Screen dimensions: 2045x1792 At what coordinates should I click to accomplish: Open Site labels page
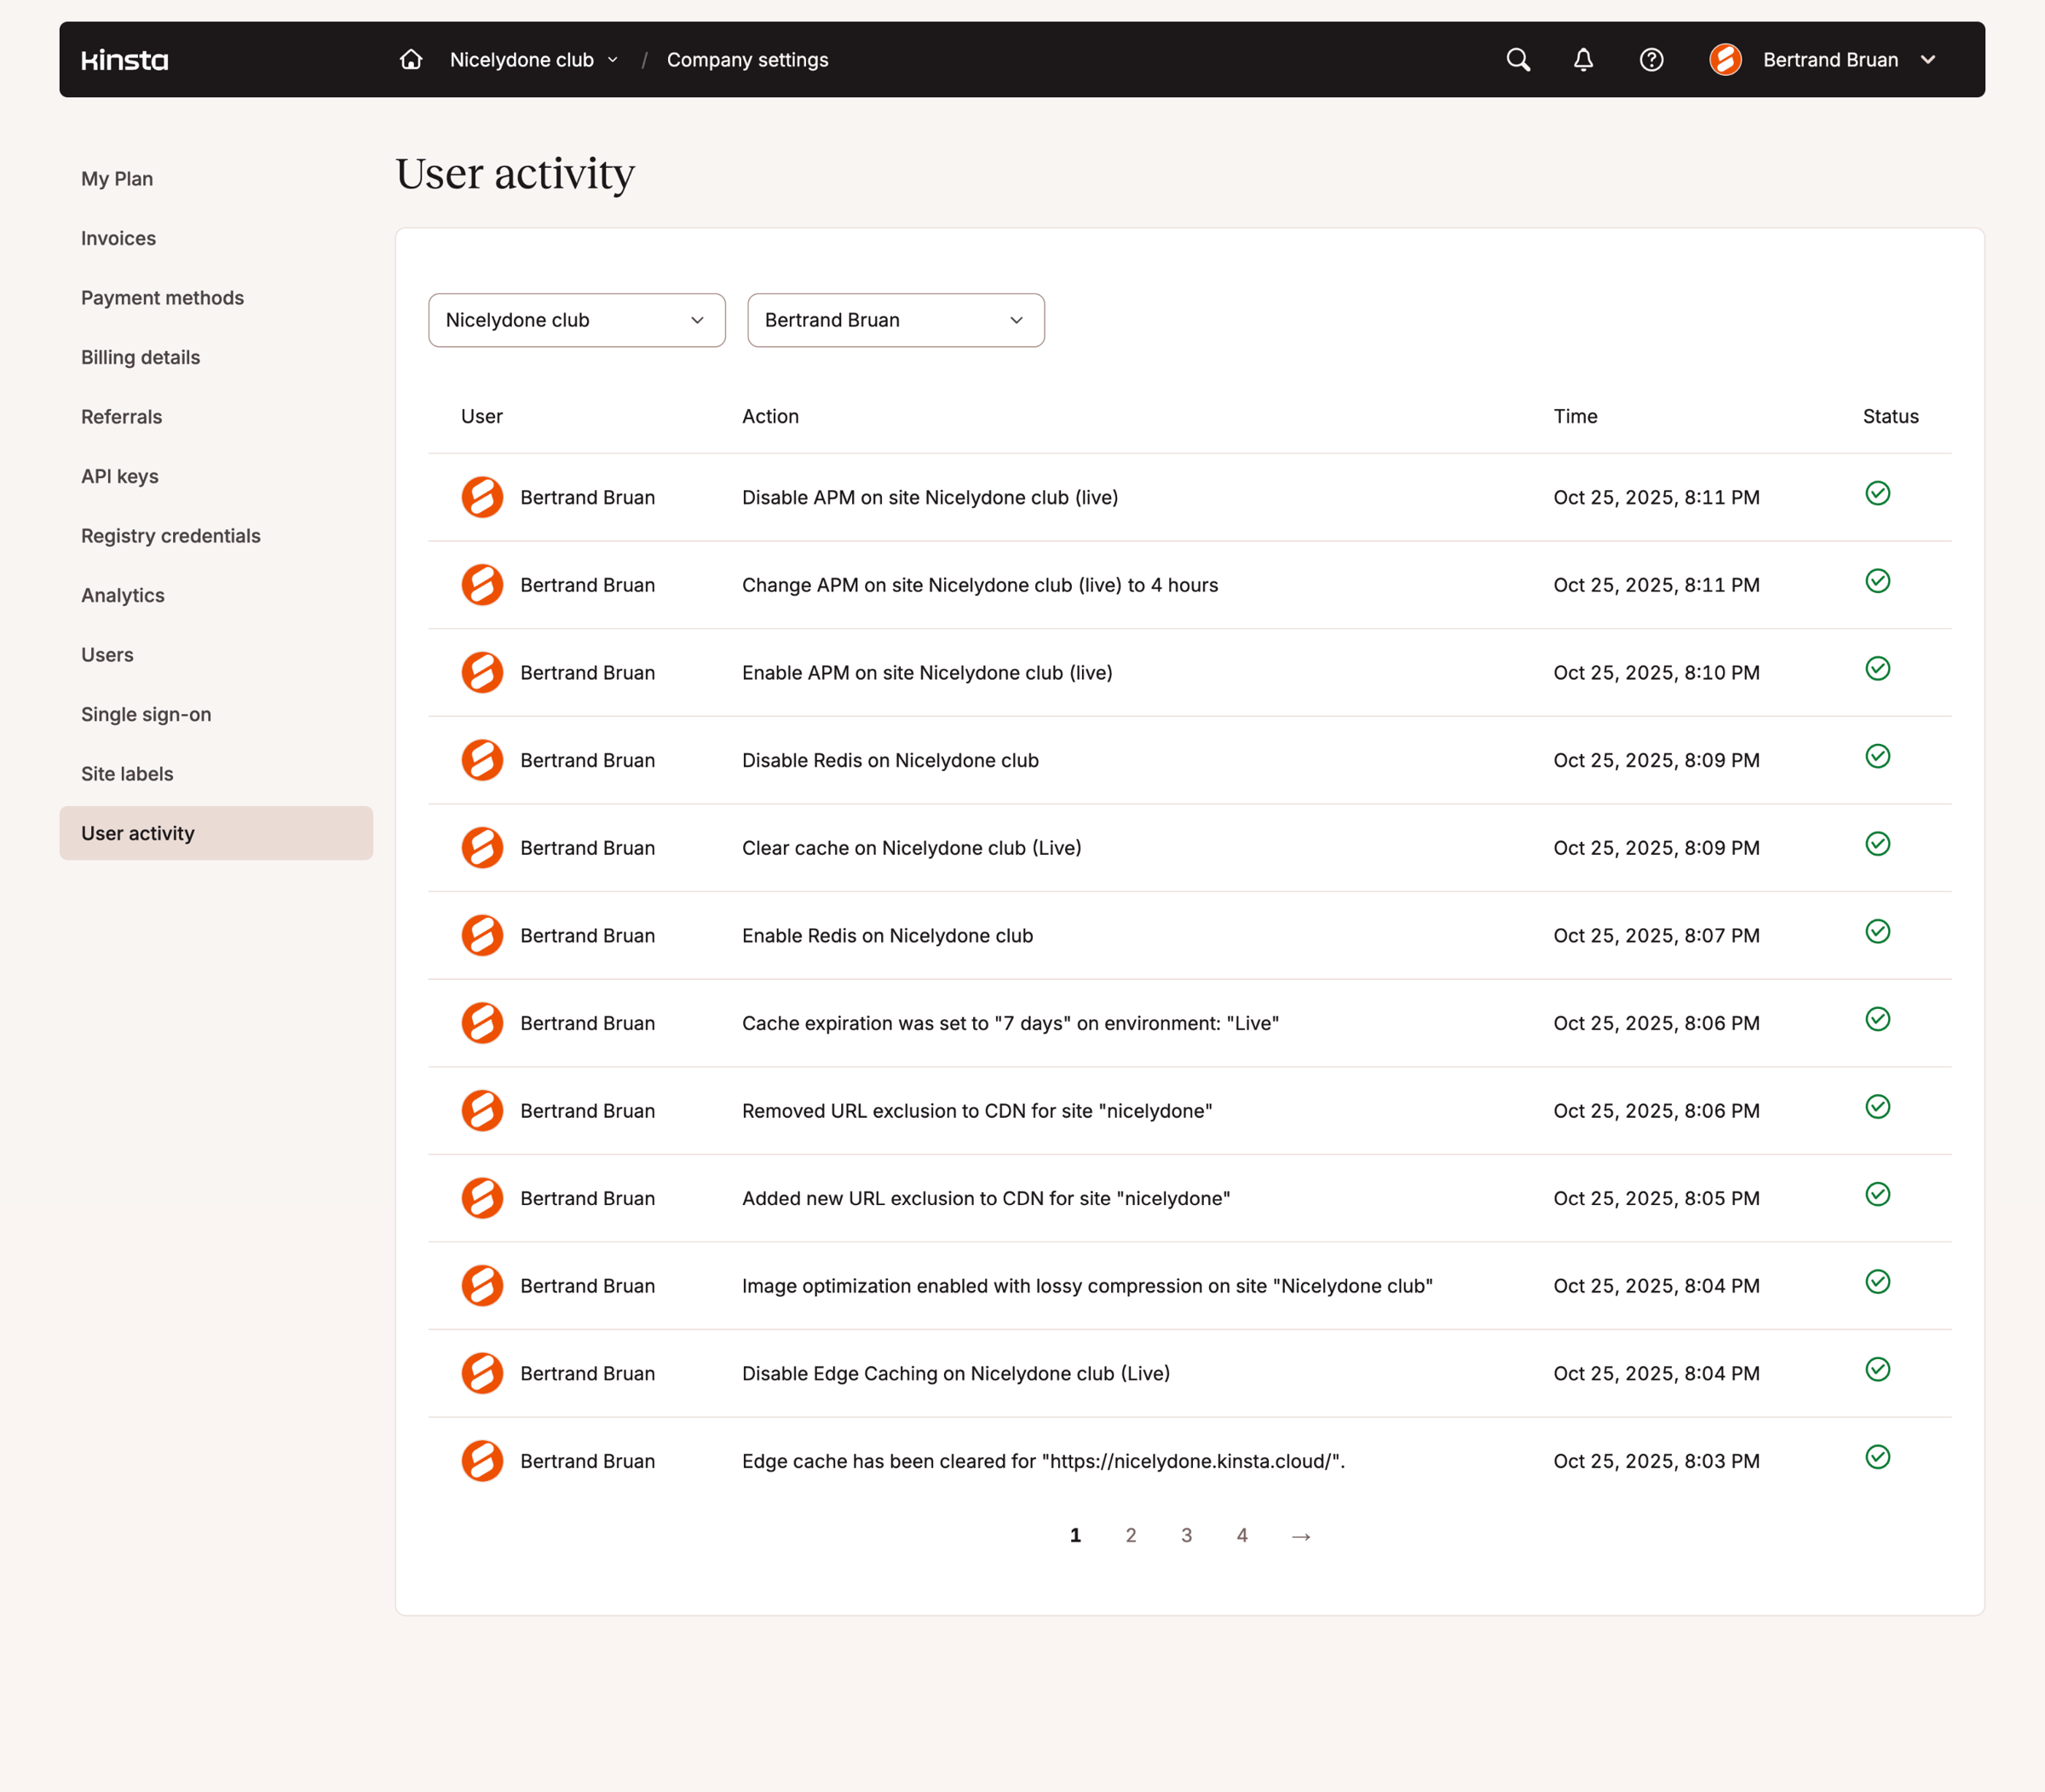point(127,774)
